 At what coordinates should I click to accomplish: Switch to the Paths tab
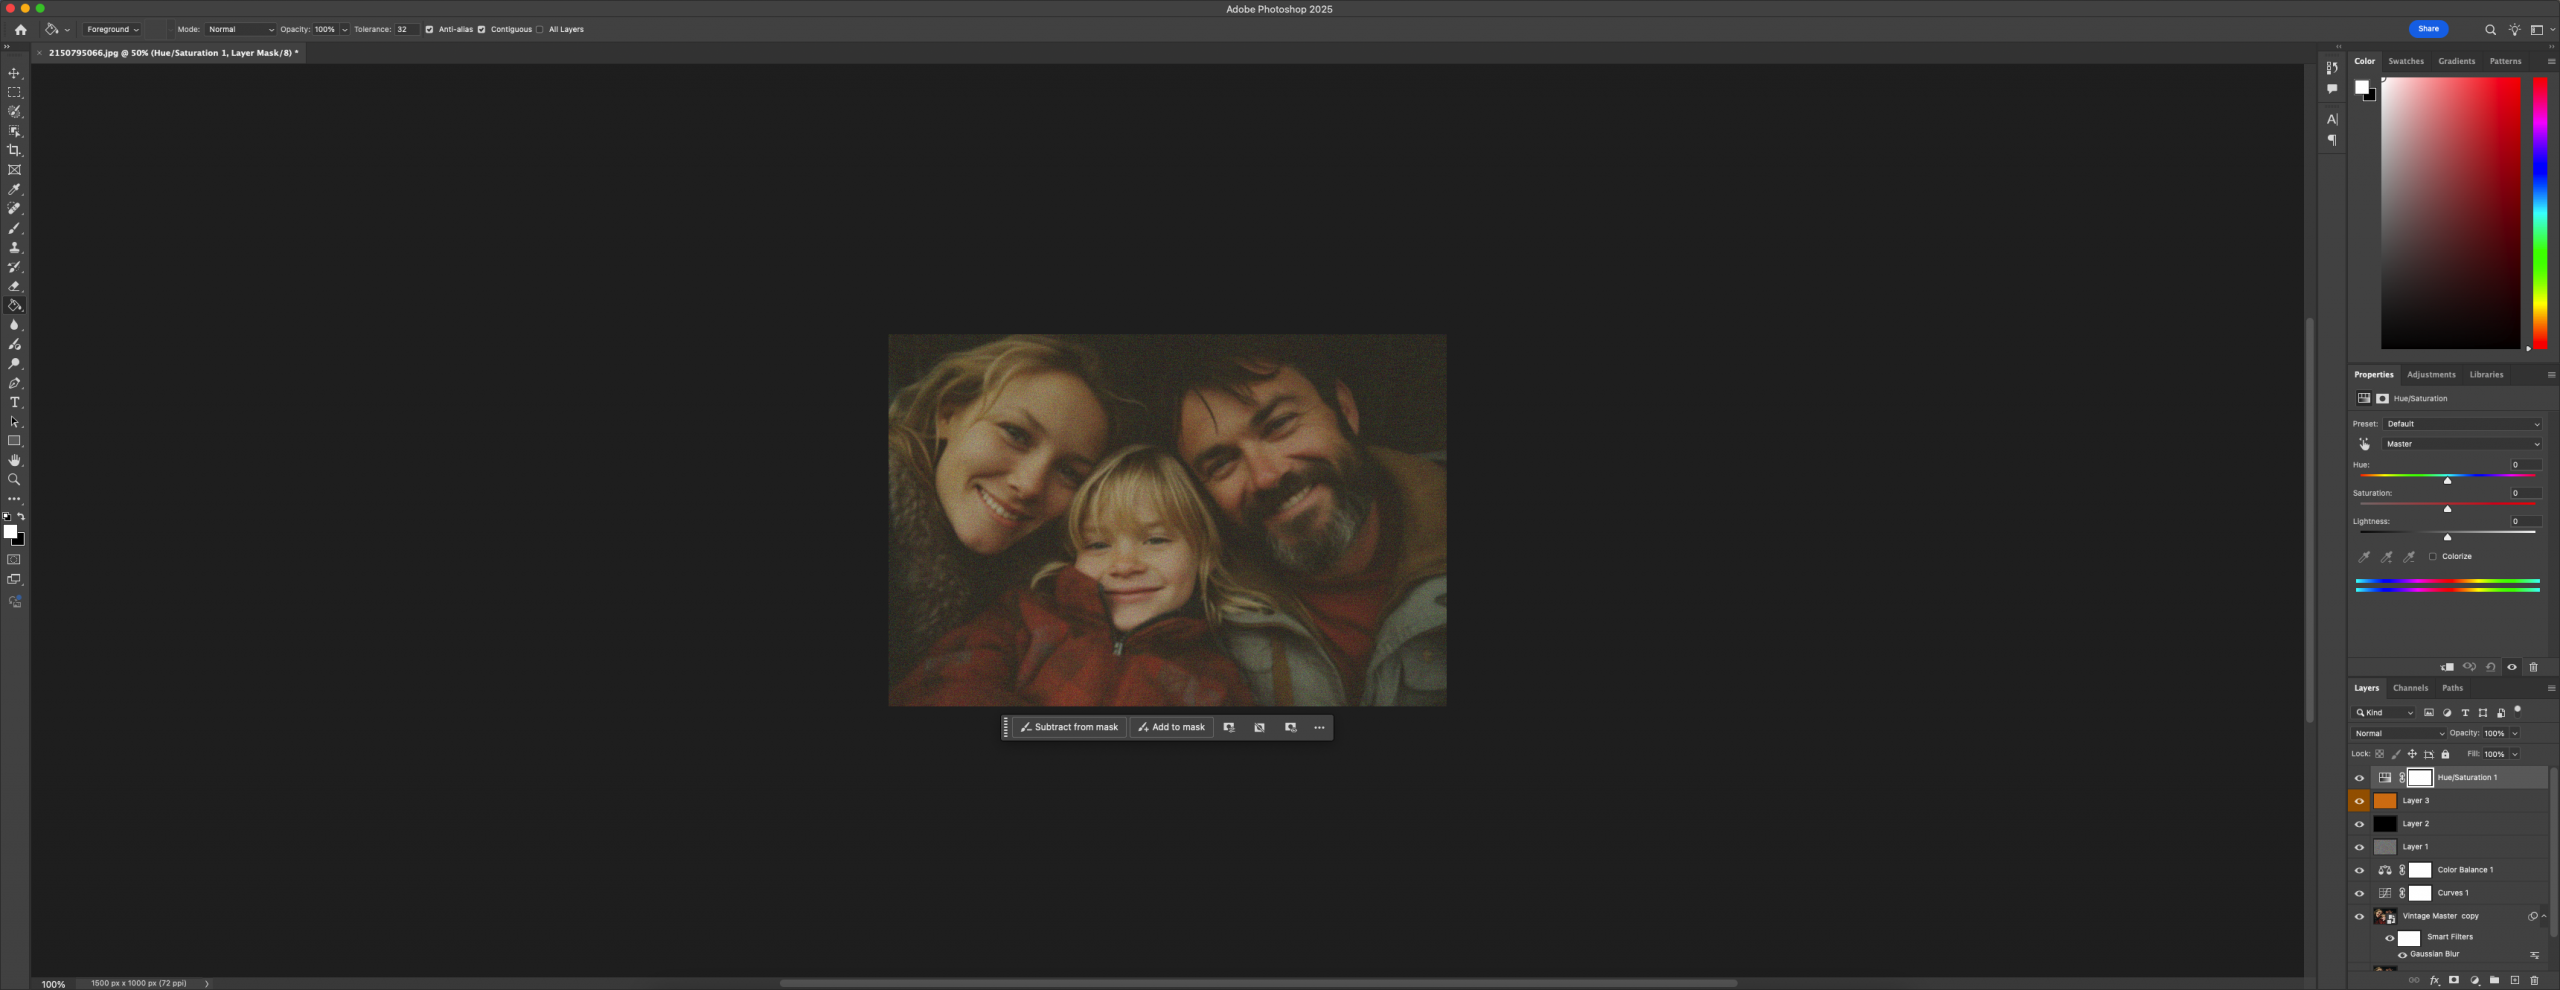coord(2452,688)
